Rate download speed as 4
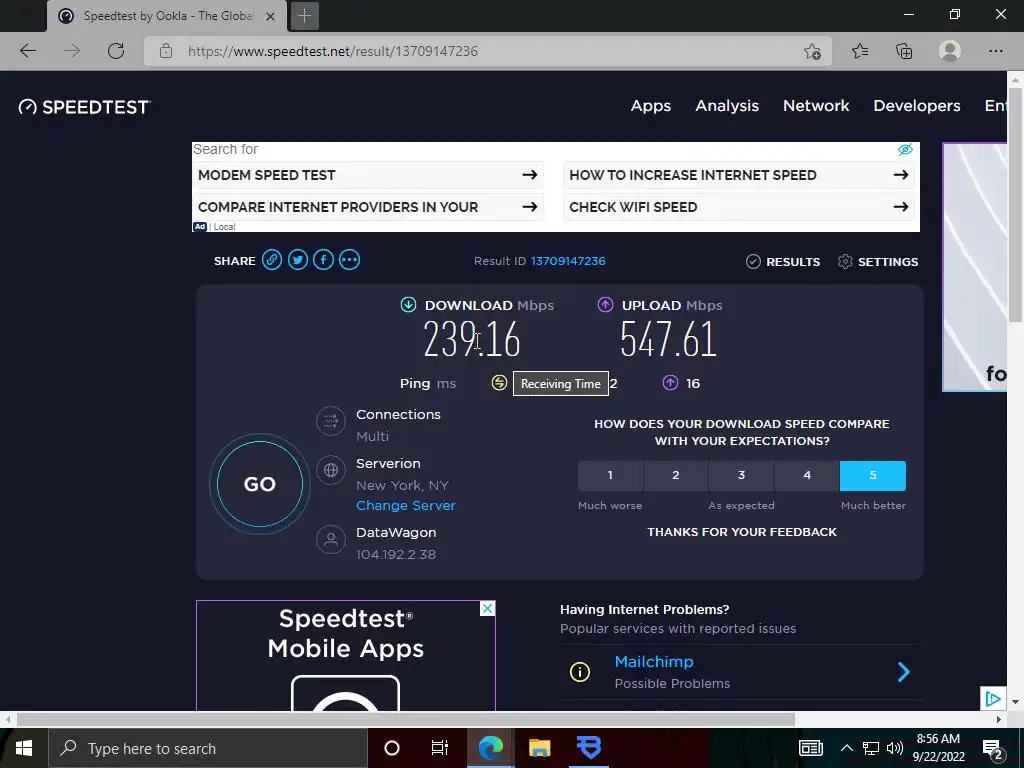The width and height of the screenshot is (1024, 768). 807,475
